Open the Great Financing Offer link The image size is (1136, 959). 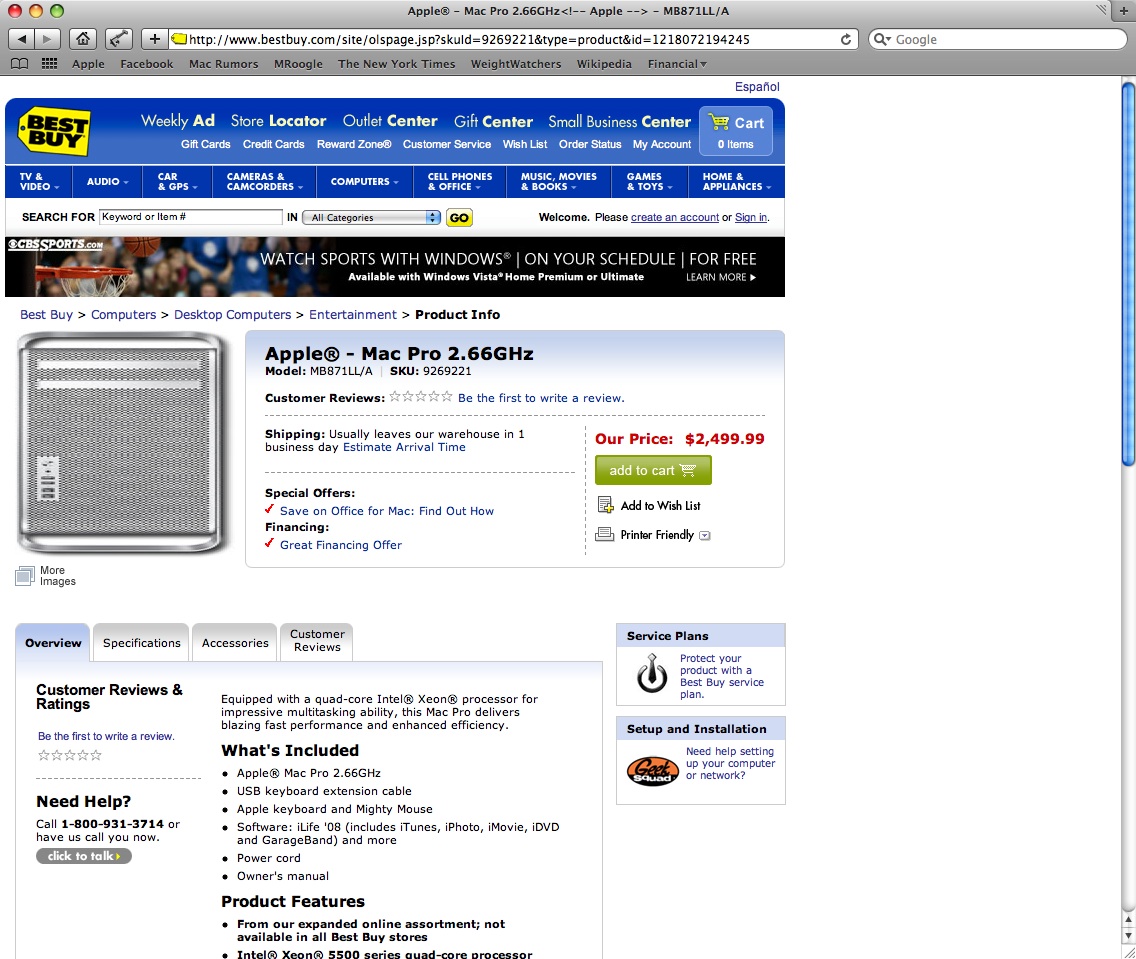pyautogui.click(x=341, y=545)
